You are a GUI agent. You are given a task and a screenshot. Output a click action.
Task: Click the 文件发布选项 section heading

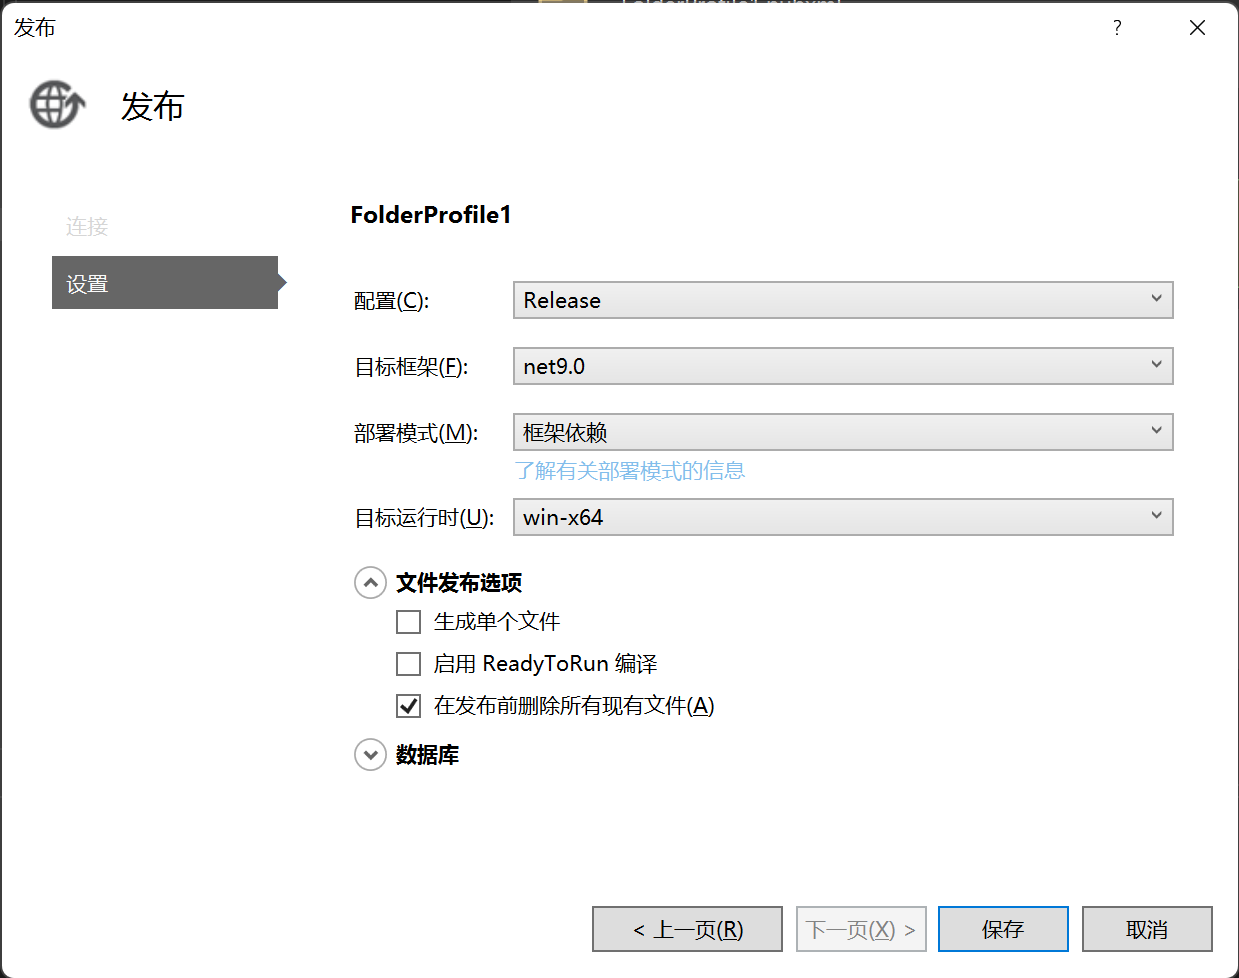459,583
